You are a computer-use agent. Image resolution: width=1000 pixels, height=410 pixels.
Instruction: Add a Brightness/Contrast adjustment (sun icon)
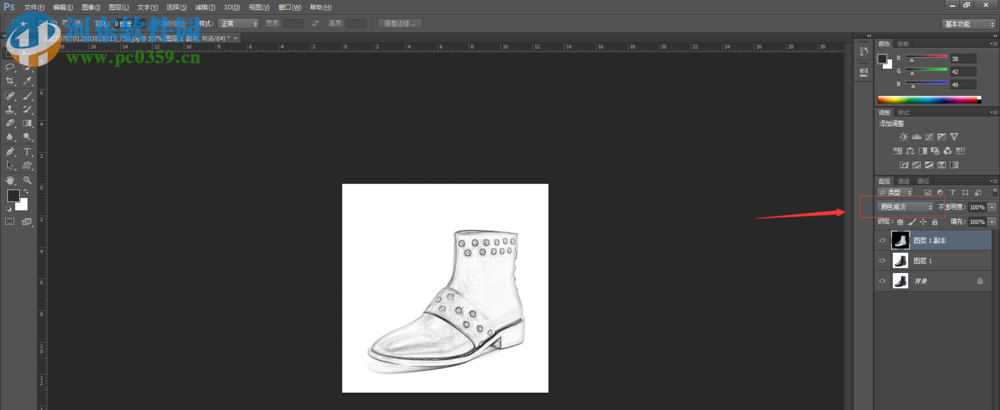click(x=904, y=136)
